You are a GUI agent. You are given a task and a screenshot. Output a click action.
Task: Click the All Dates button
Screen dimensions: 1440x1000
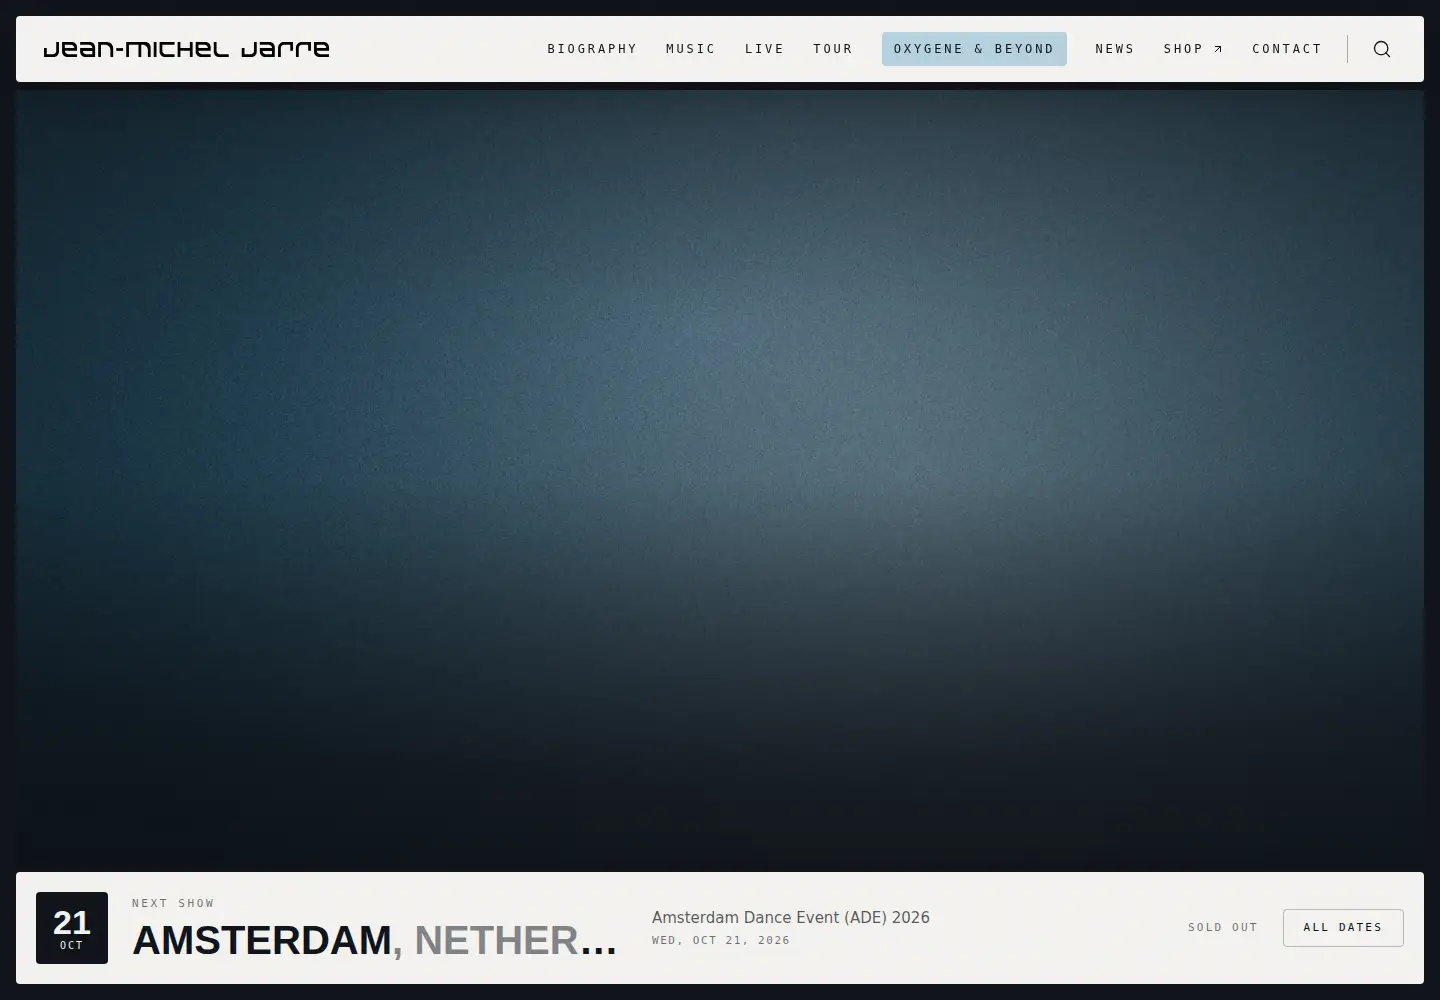pyautogui.click(x=1343, y=928)
